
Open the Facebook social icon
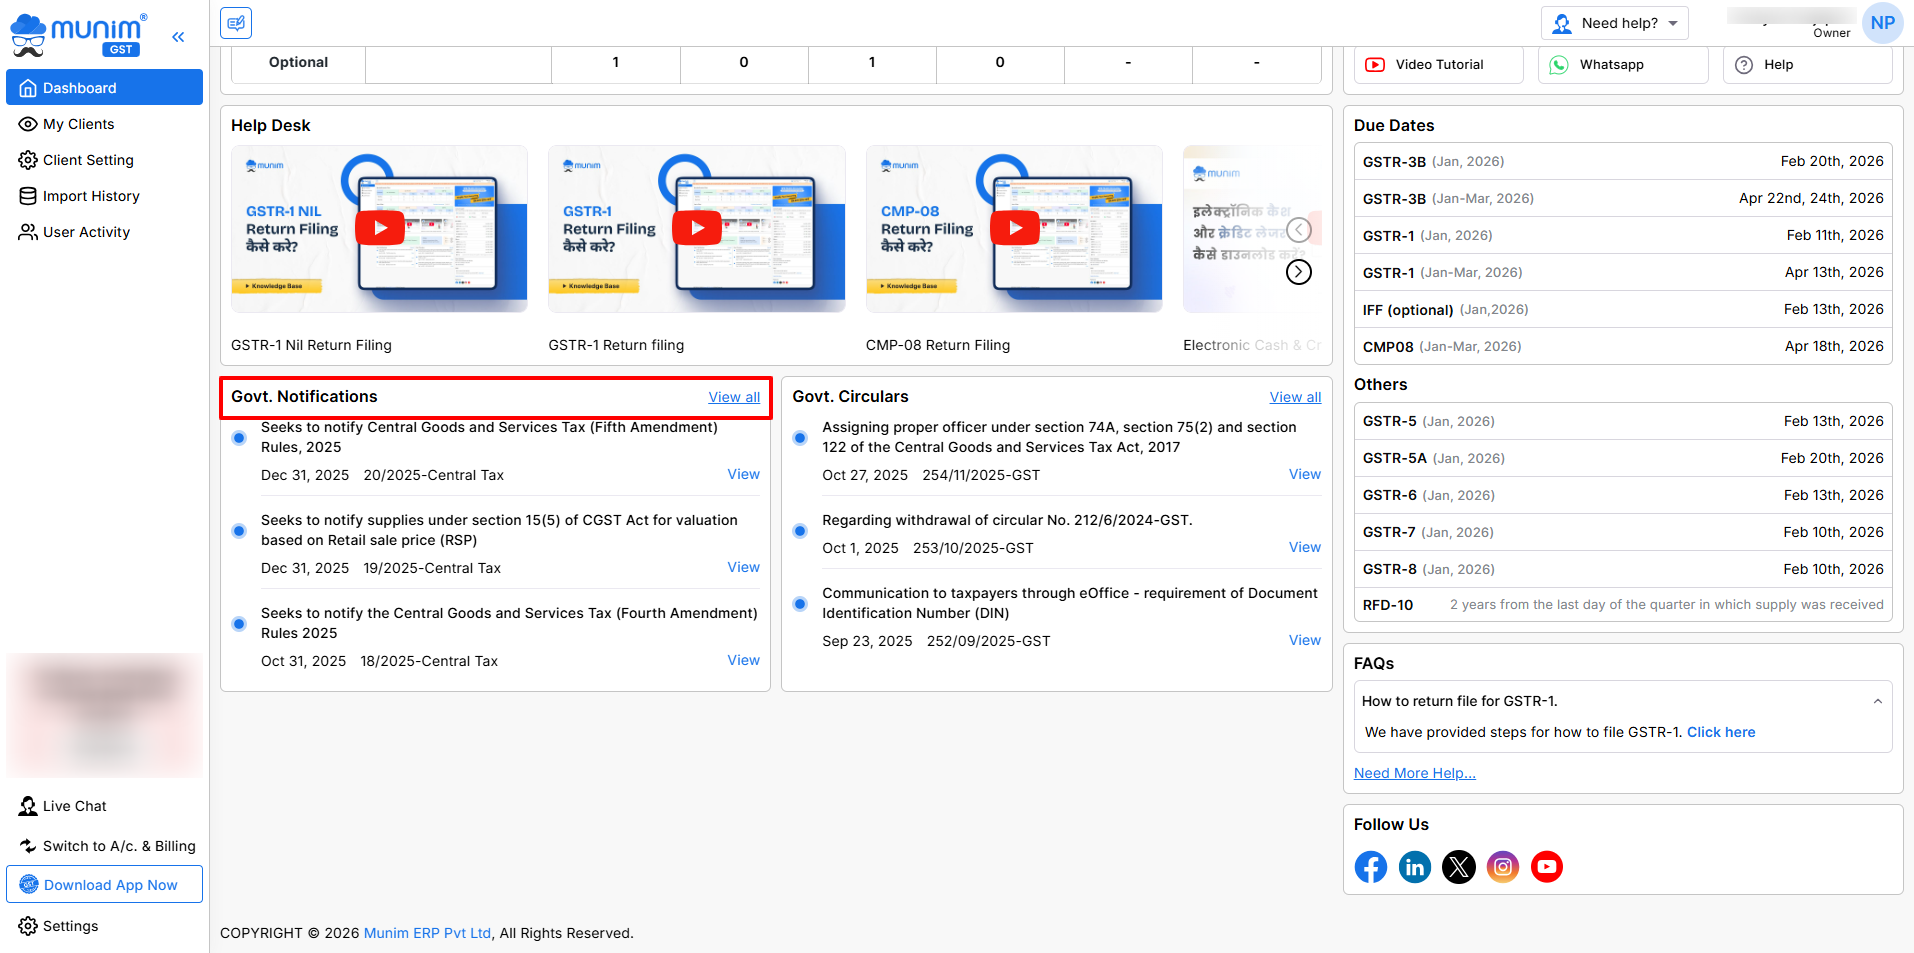click(1370, 867)
